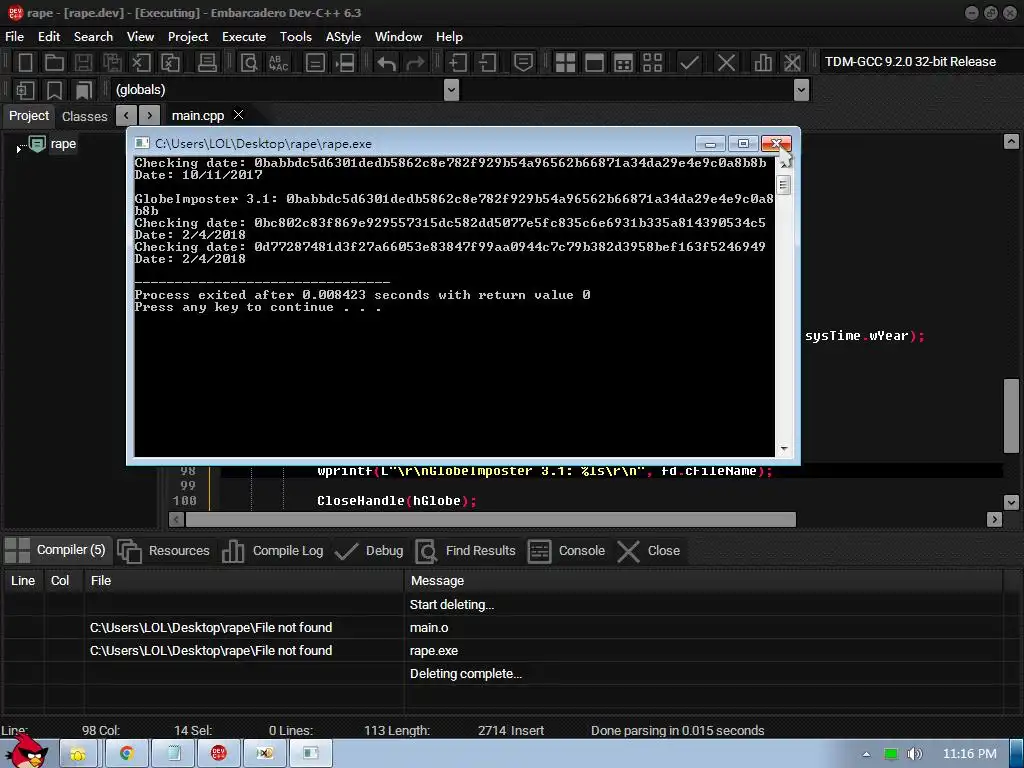
Task: Open the Compile Log bottom tab
Action: tap(273, 551)
